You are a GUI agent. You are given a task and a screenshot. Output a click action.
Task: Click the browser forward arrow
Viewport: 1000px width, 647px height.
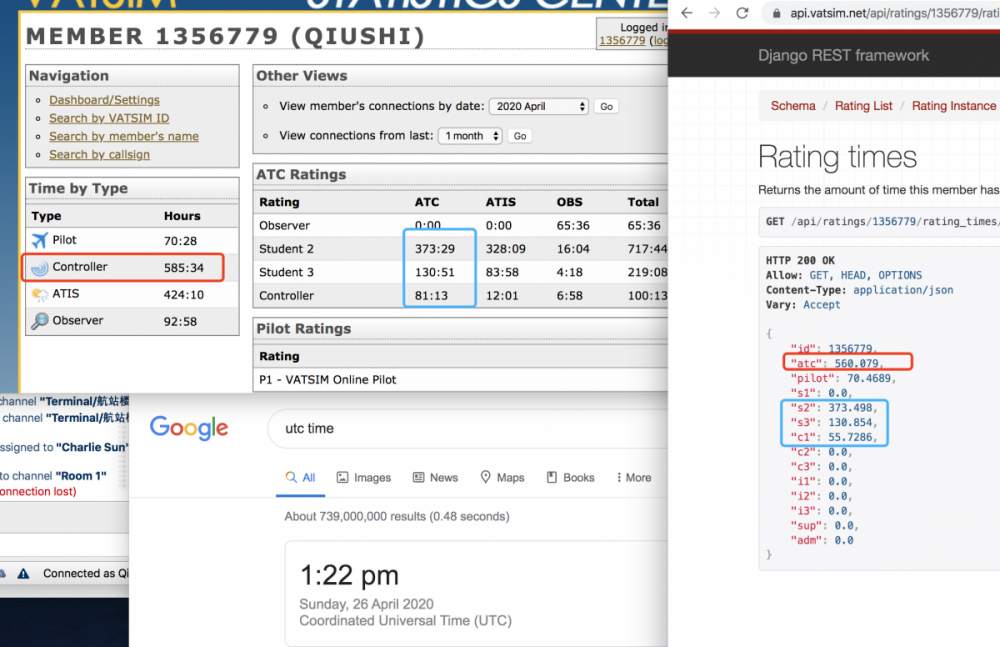(713, 13)
